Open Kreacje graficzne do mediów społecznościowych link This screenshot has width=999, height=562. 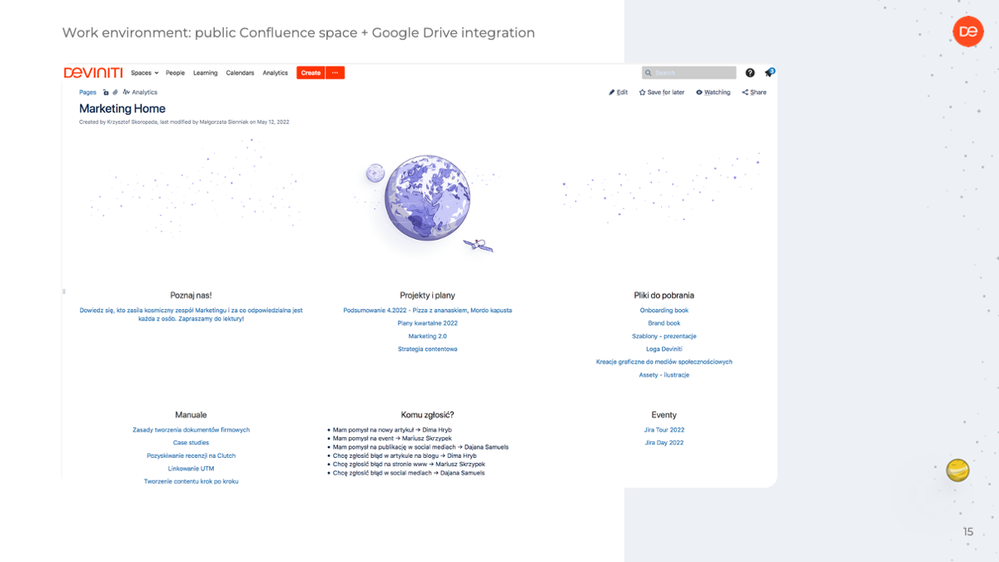(664, 362)
